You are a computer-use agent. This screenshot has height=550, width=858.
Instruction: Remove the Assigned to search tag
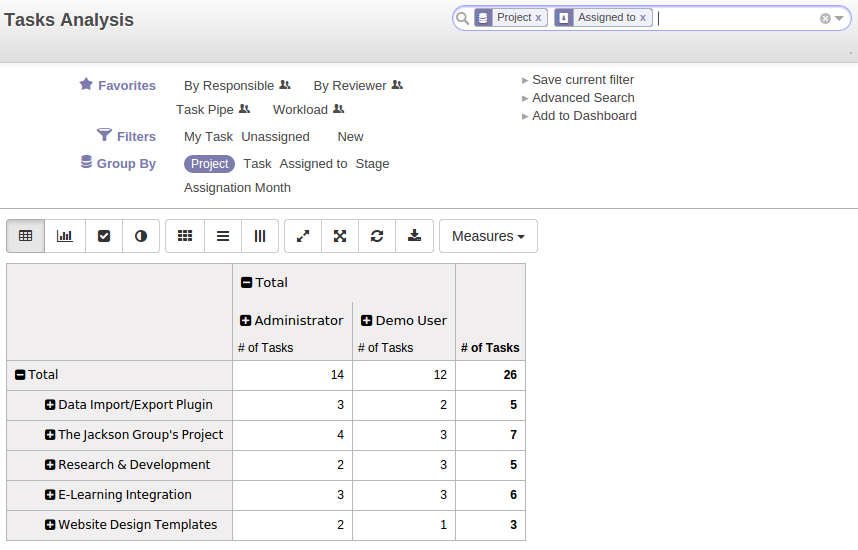point(642,18)
